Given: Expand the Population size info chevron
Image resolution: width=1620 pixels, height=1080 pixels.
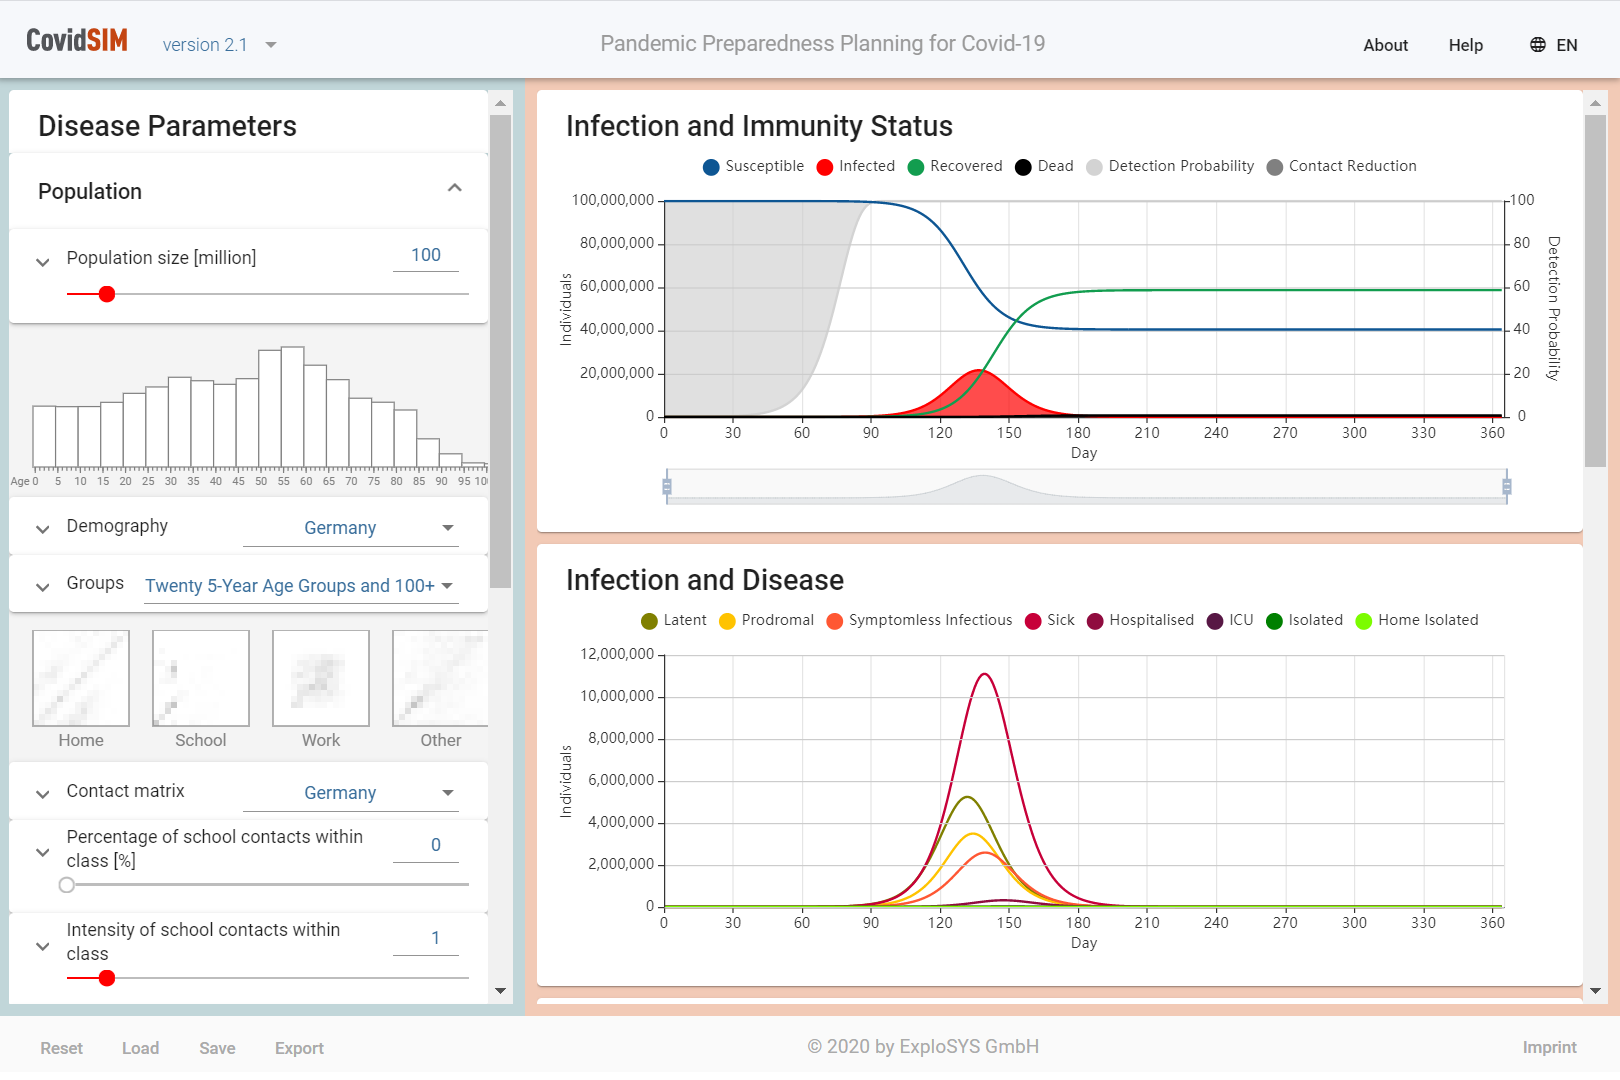Looking at the screenshot, I should (43, 262).
